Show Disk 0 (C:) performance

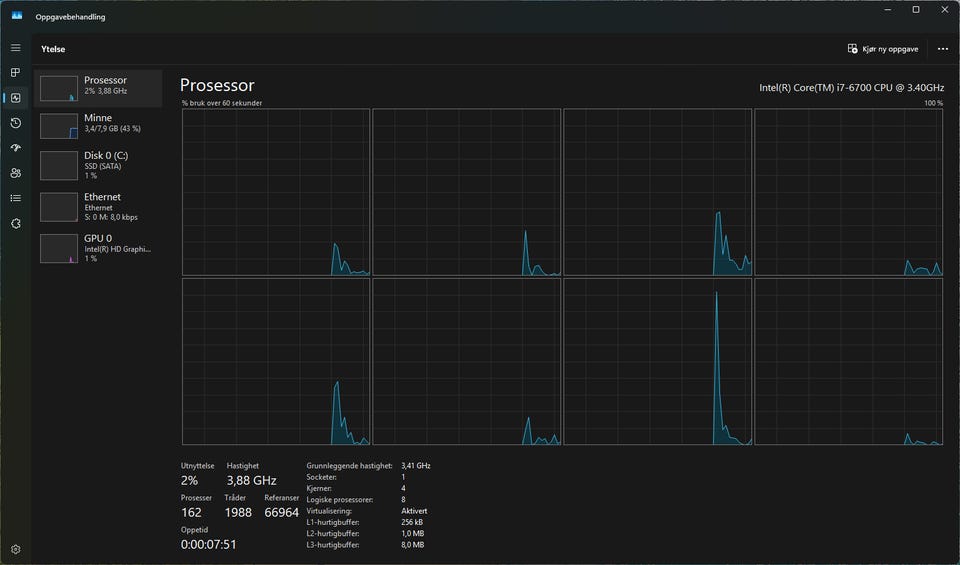98,165
